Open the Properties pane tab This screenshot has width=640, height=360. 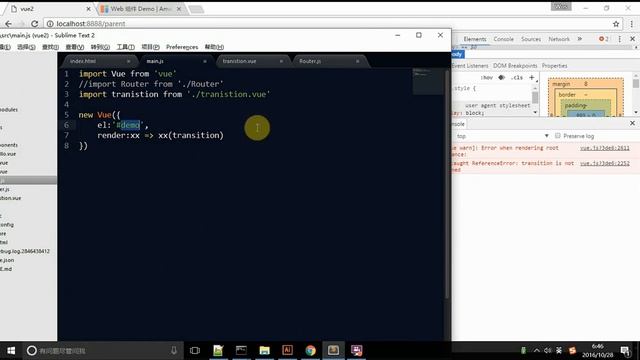(554, 66)
